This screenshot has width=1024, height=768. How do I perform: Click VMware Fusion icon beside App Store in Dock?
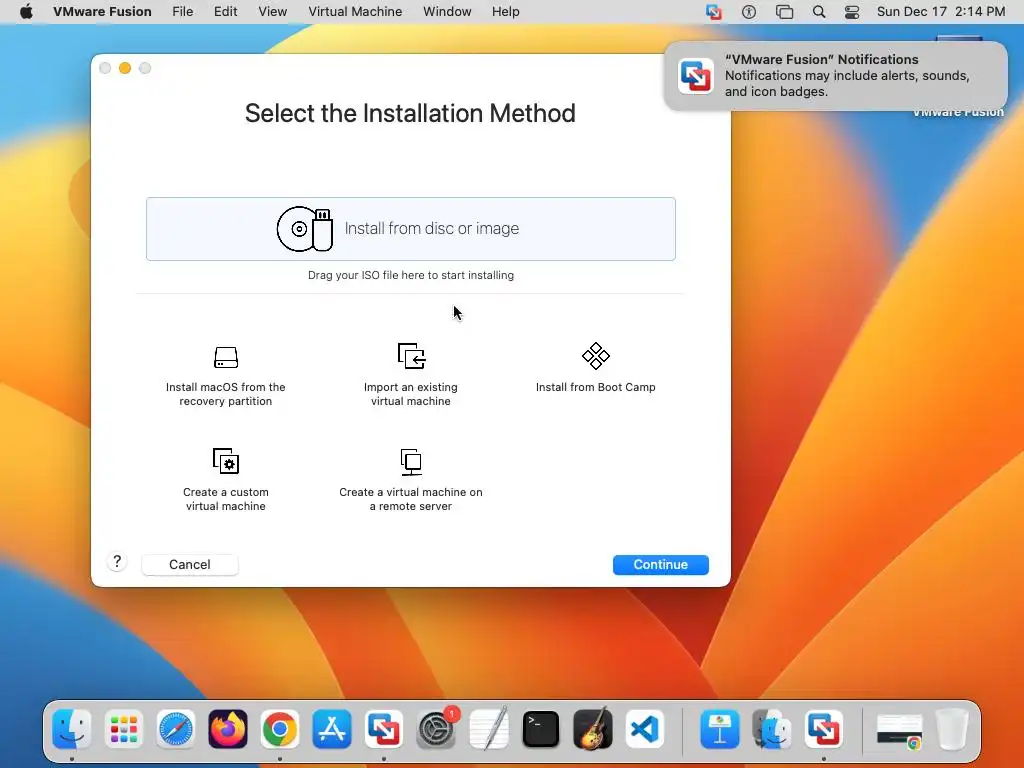click(x=384, y=729)
